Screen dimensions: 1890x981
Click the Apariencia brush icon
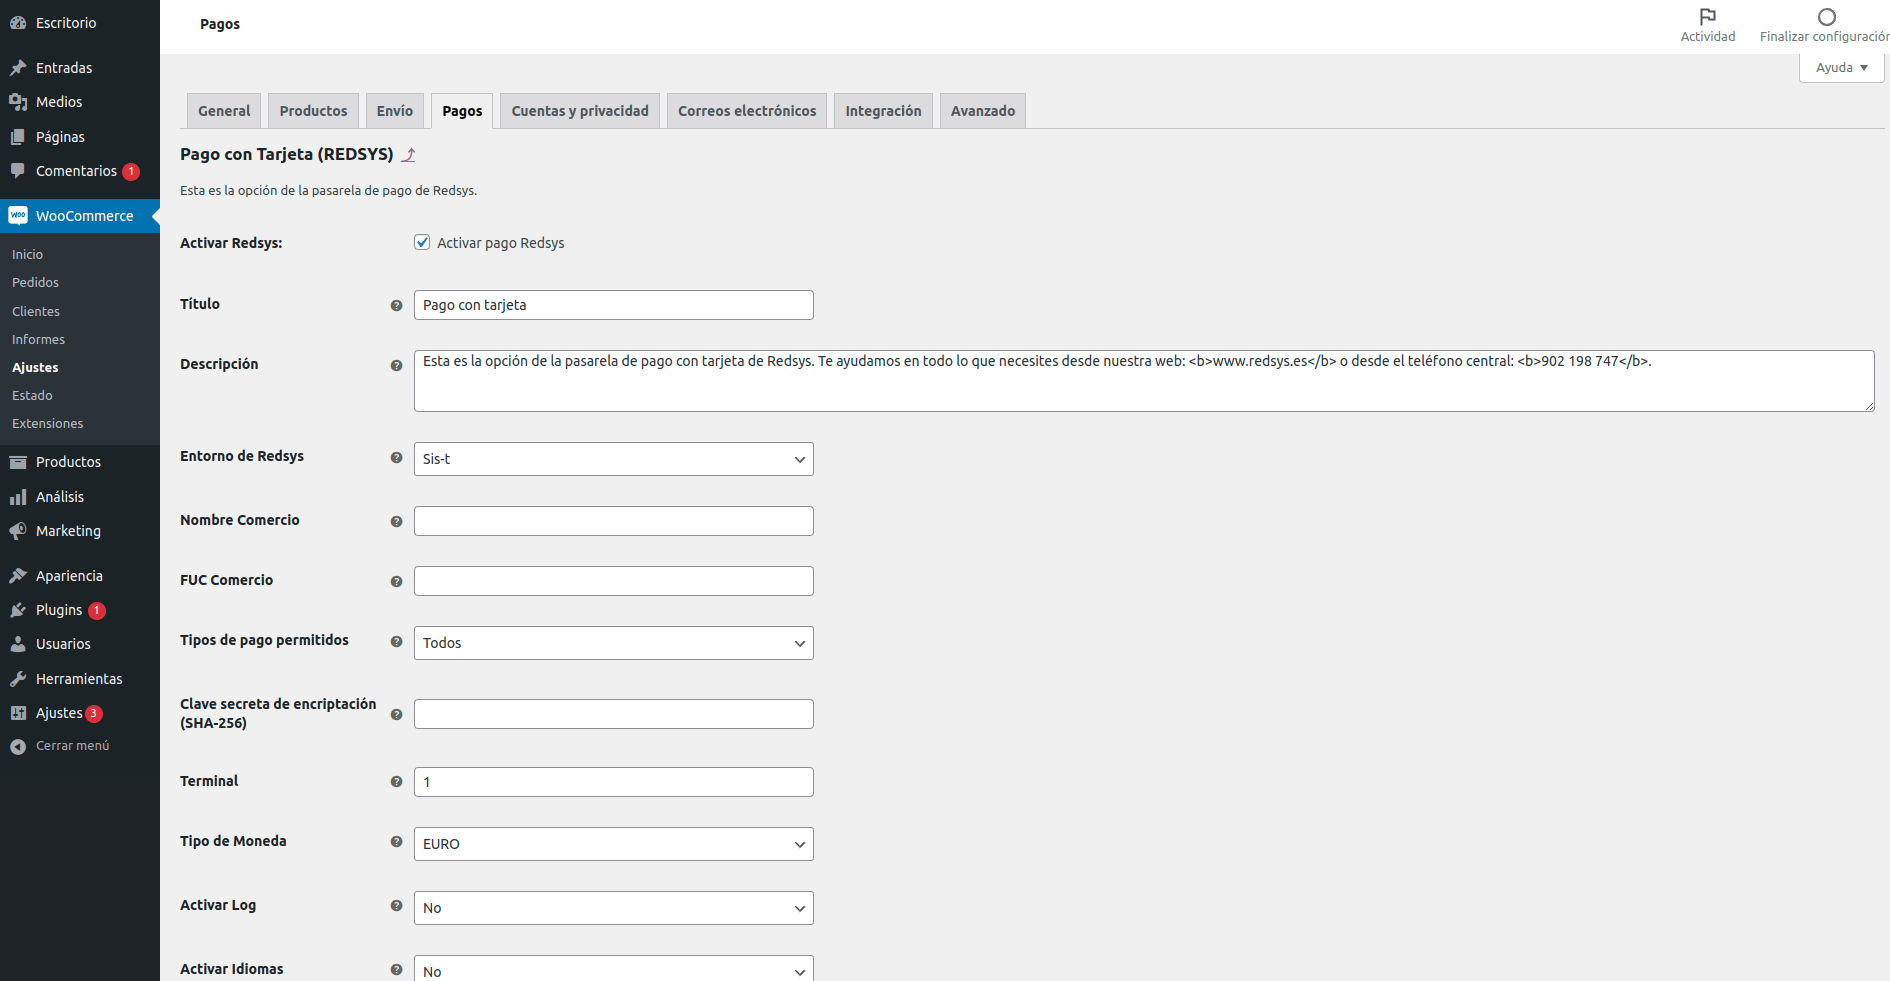click(x=18, y=576)
